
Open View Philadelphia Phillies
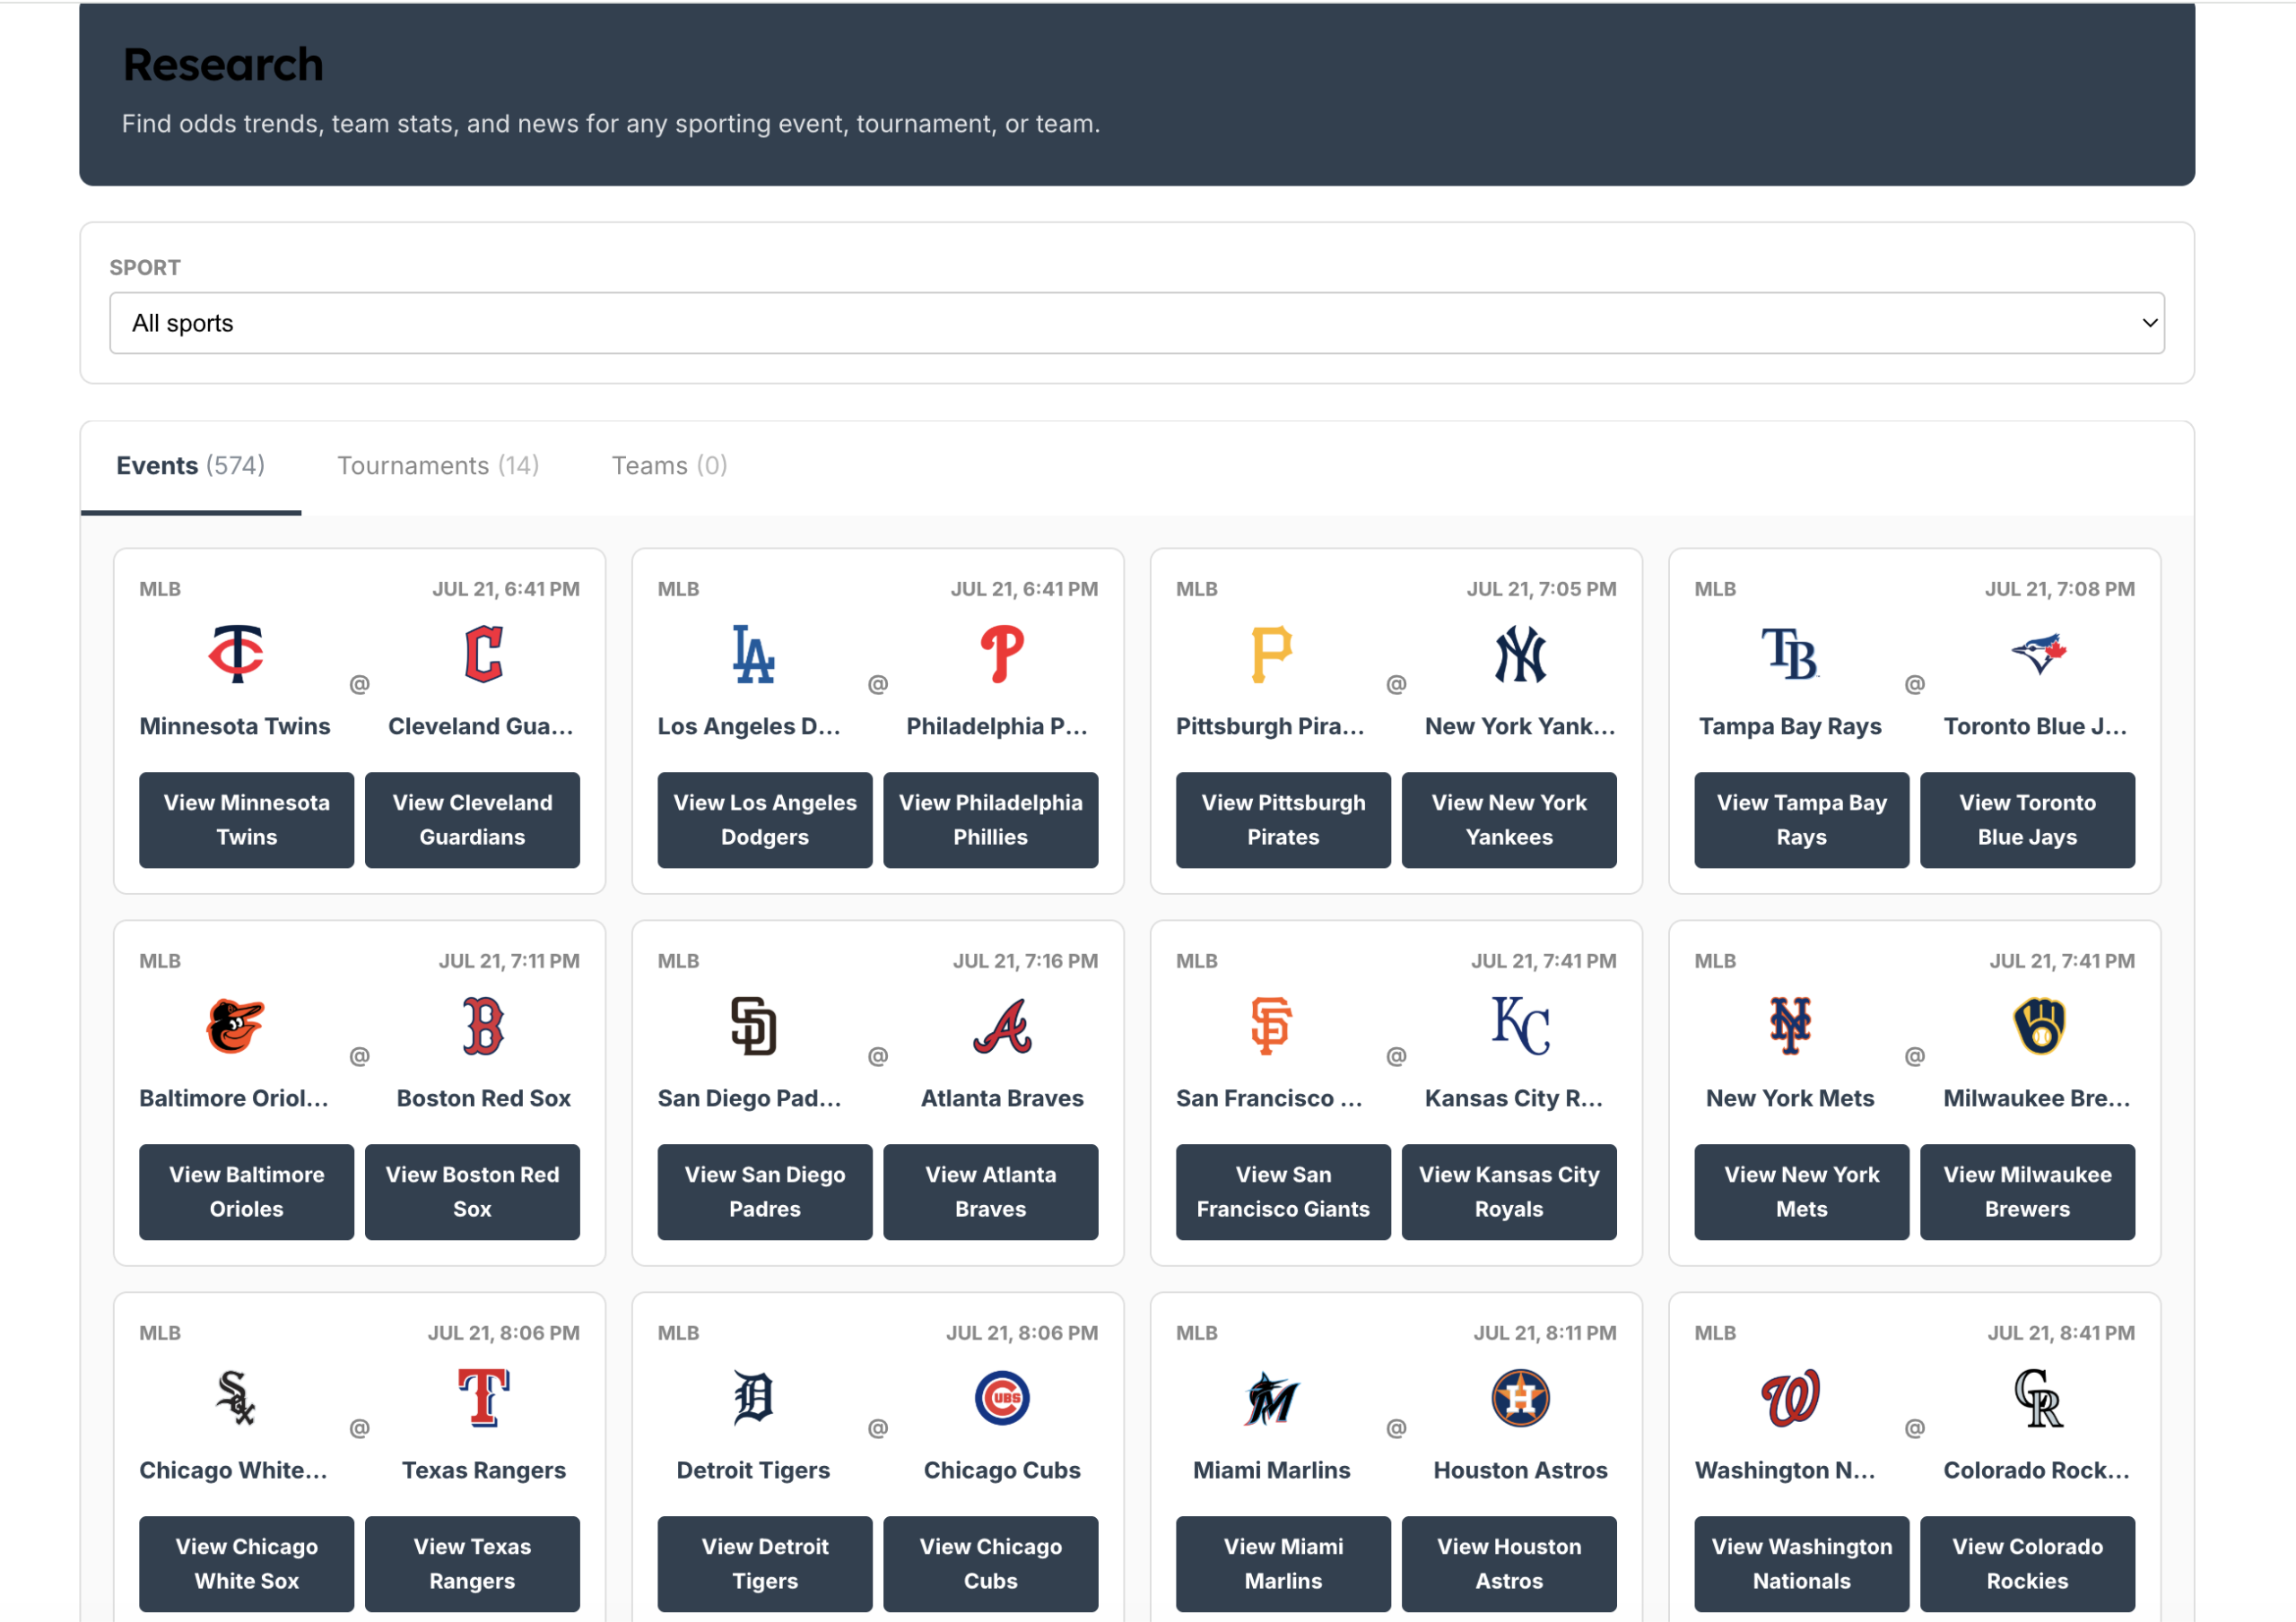(x=991, y=820)
